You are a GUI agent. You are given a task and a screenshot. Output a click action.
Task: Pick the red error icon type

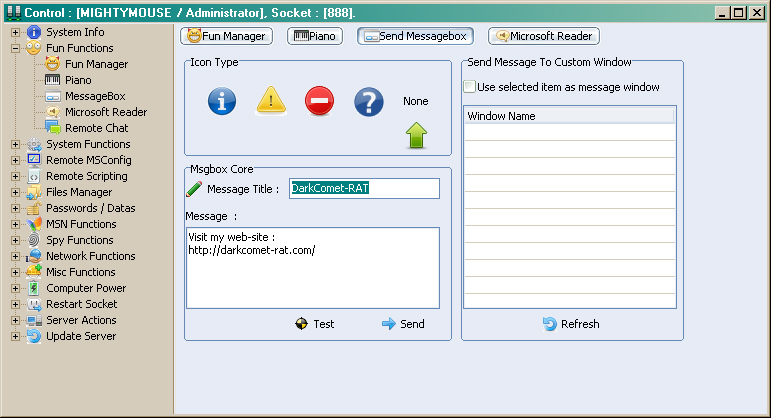tap(319, 101)
